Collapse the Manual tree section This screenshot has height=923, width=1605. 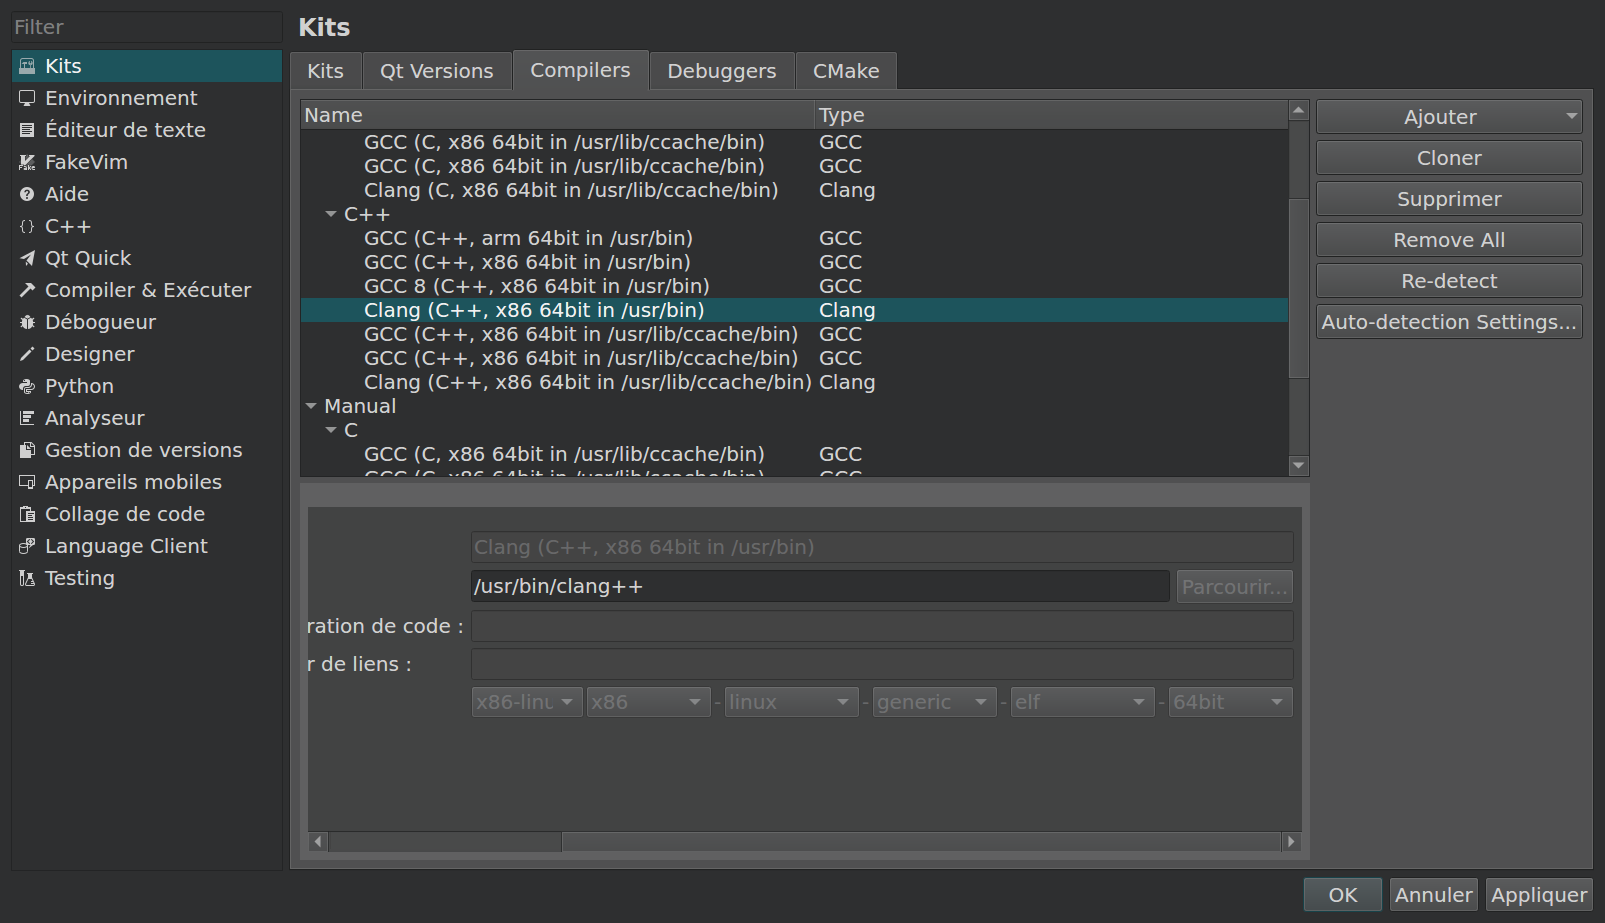311,406
